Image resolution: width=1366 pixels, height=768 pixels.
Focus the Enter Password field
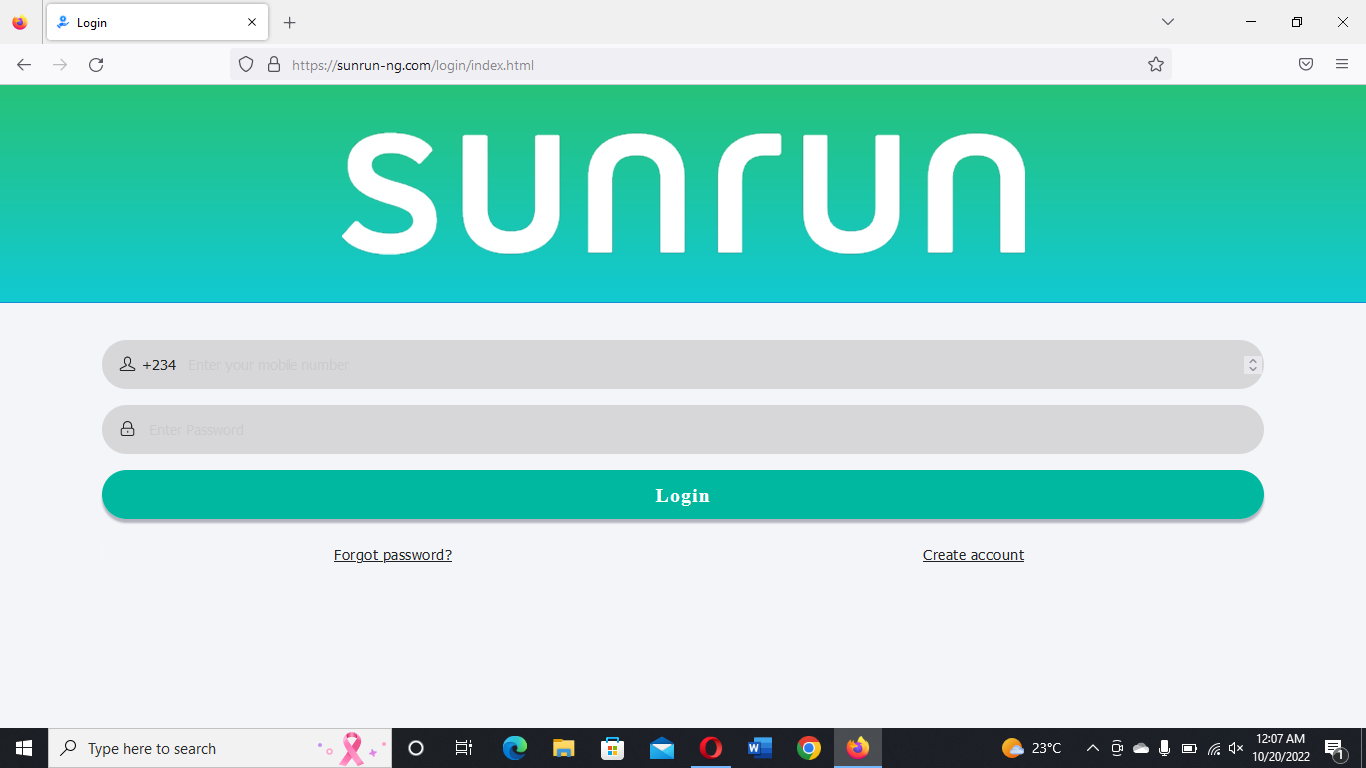[683, 430]
